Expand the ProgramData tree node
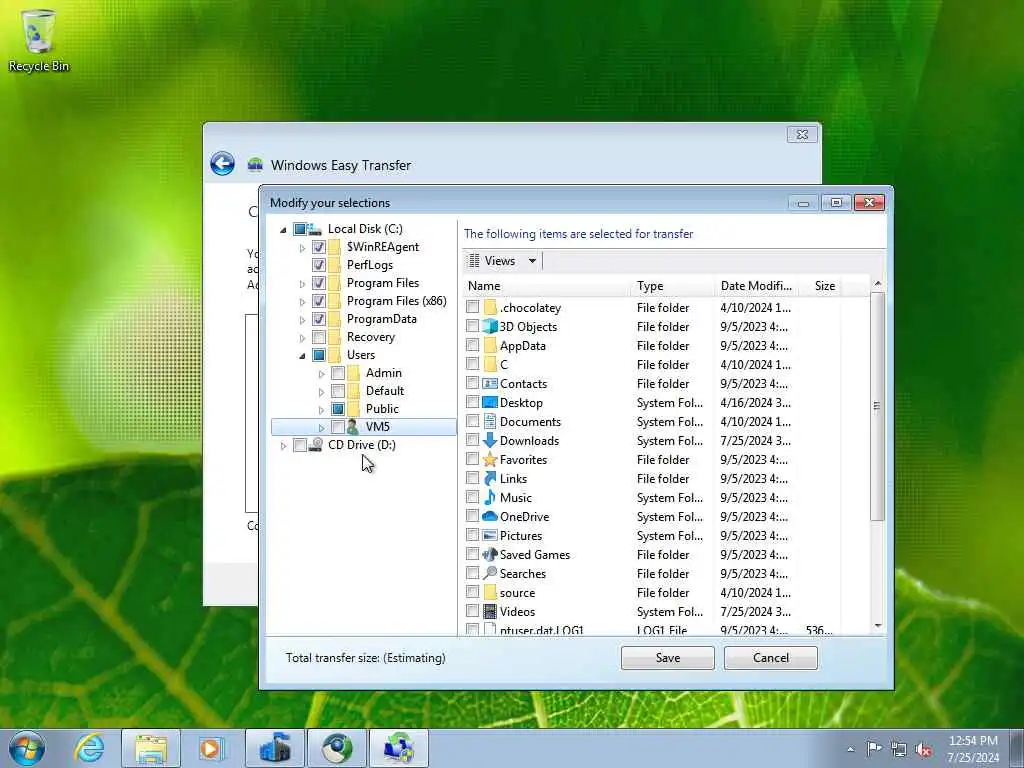Viewport: 1024px width, 768px height. point(302,320)
